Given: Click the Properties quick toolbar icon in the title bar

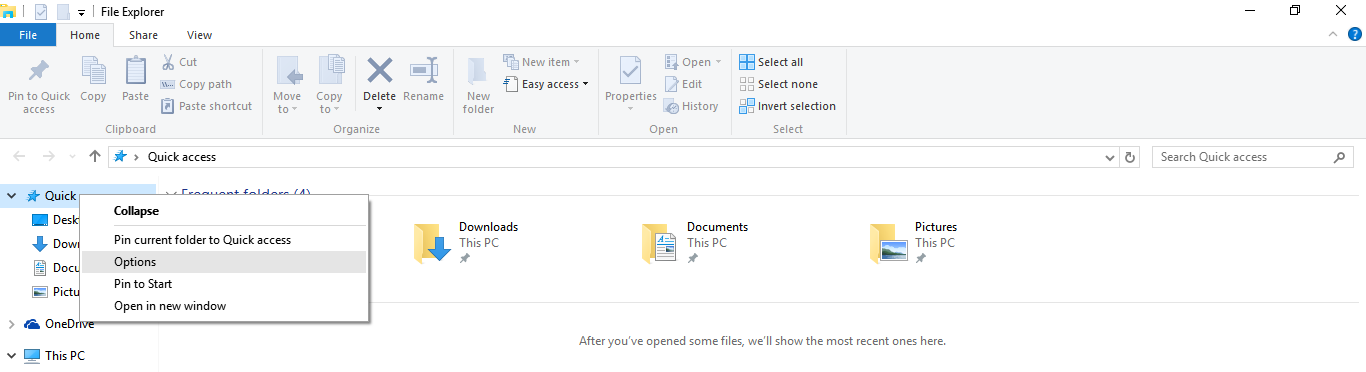Looking at the screenshot, I should 40,12.
